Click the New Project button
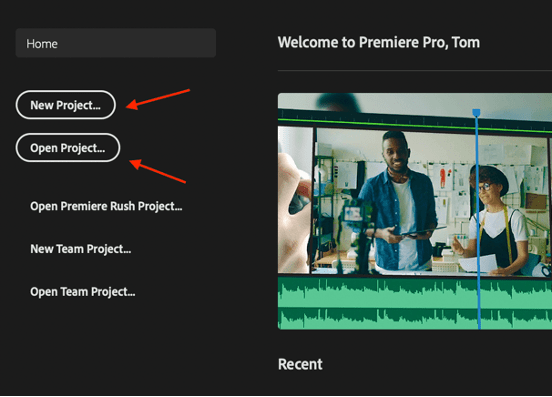552x397 pixels. pos(65,105)
